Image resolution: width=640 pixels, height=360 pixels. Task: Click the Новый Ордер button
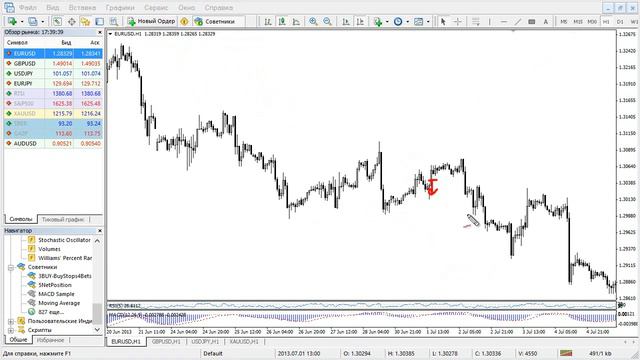point(151,22)
